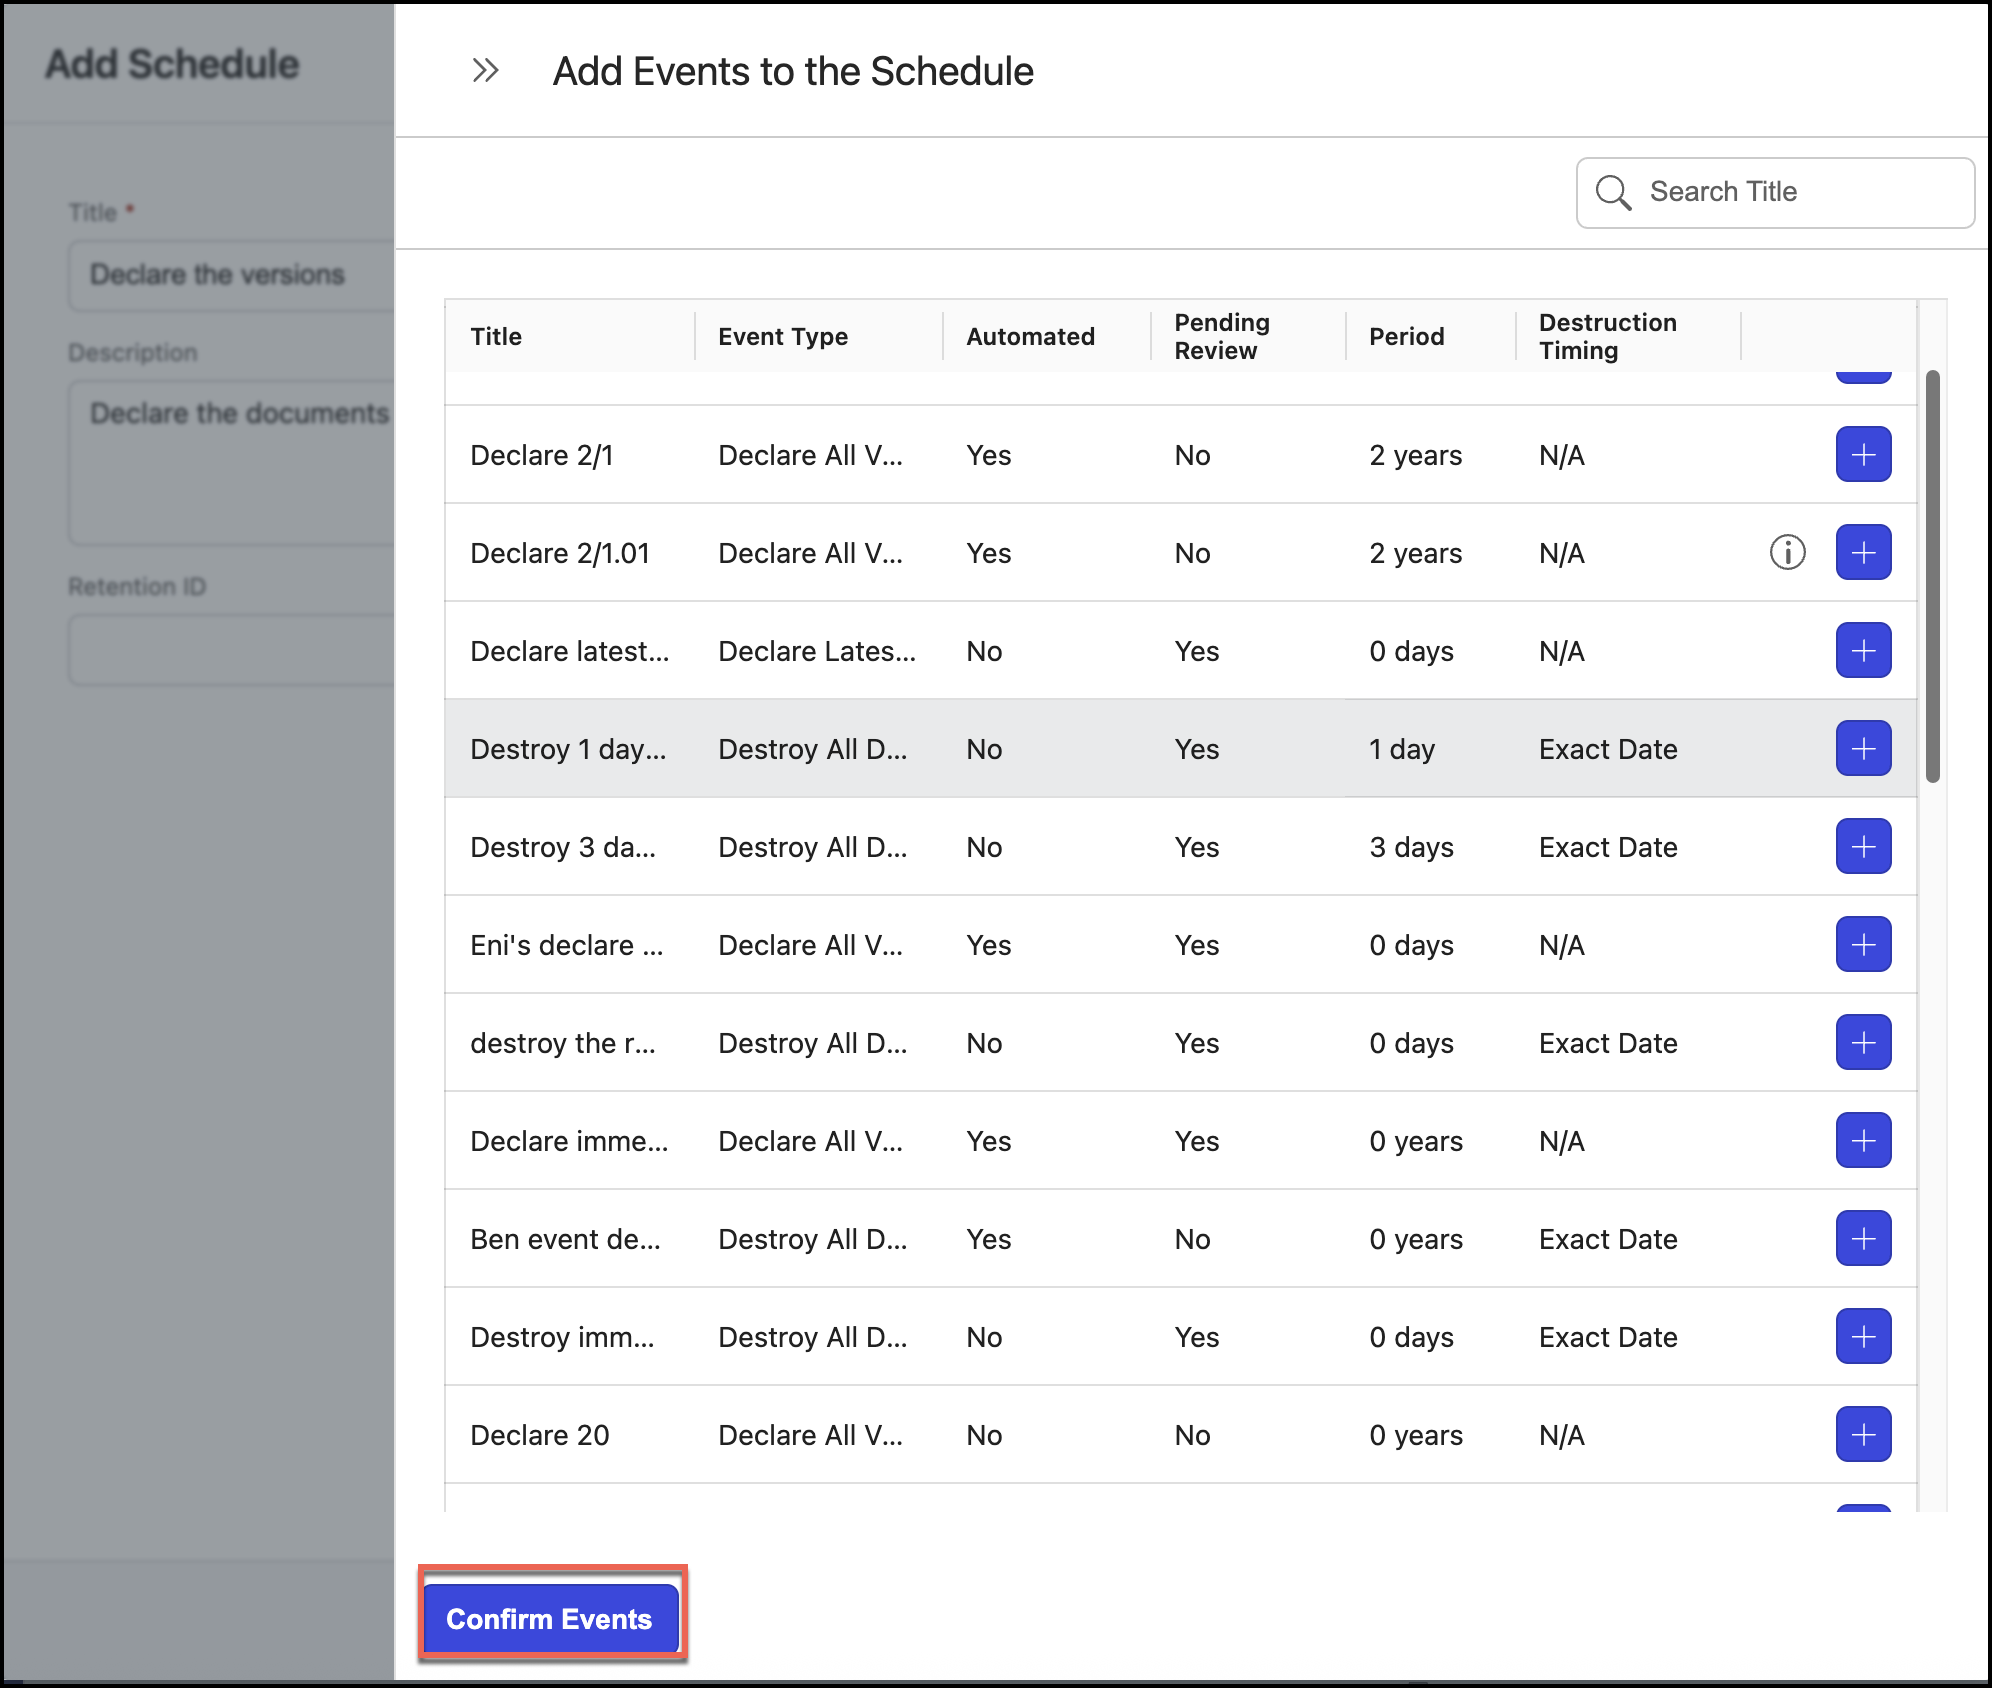
Task: Add the Declare immediately event row
Action: [x=1862, y=1140]
